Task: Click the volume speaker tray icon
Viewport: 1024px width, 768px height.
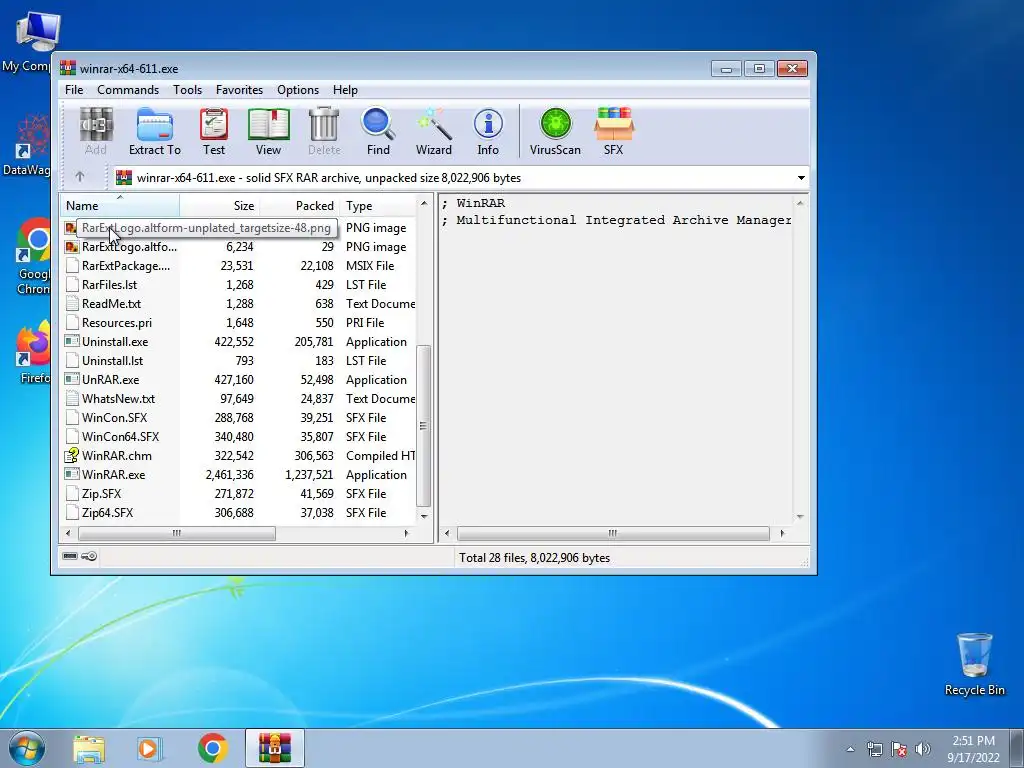Action: [x=923, y=749]
